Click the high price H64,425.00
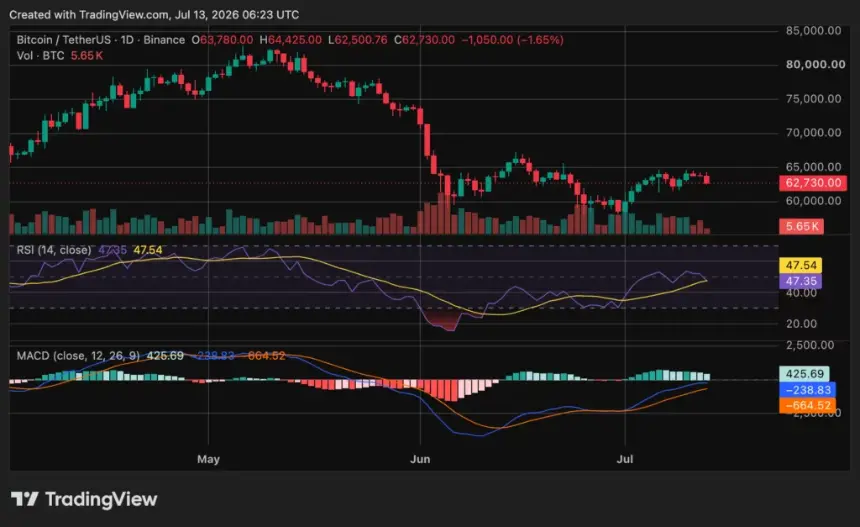The image size is (860, 527). (x=291, y=40)
